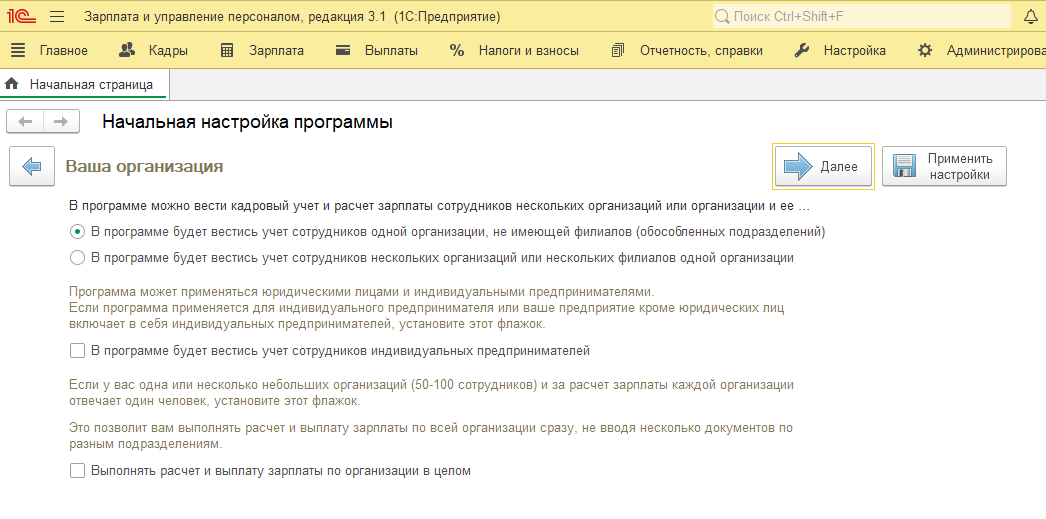Screen dimensions: 1046x519
Task: Enable accounting for individual entrepreneurs' employees
Action: 330,350
